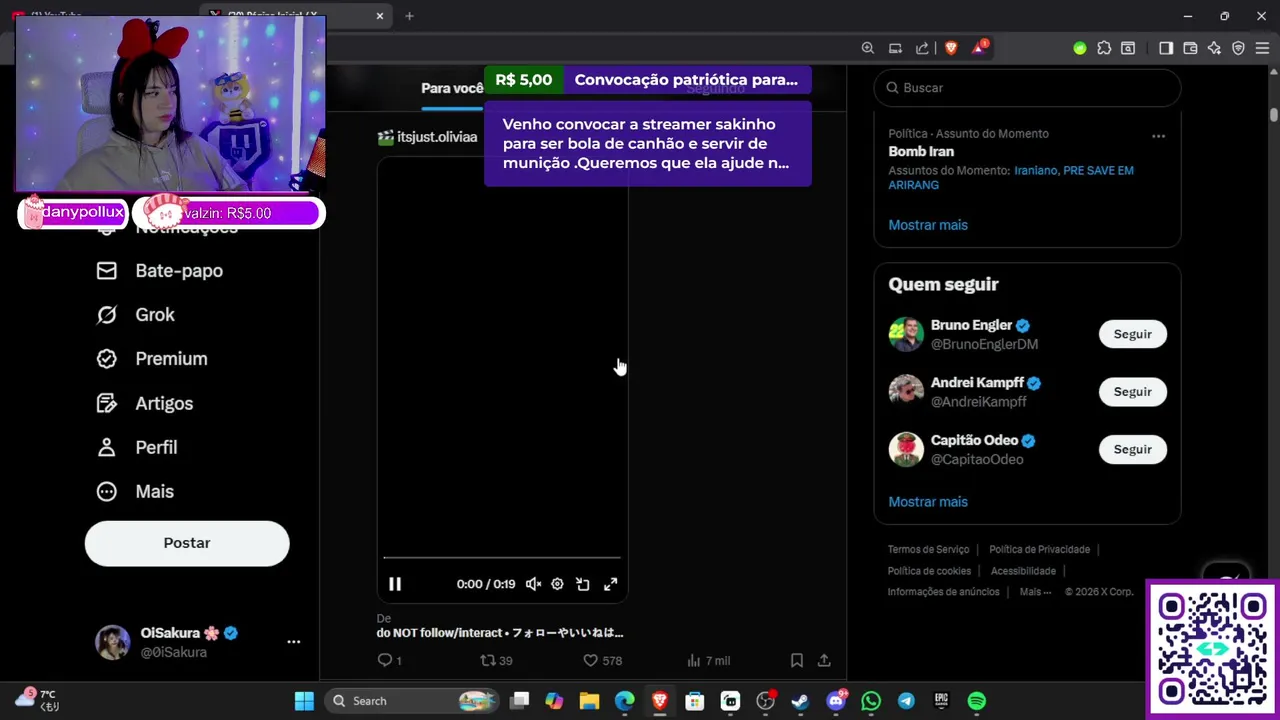Open File Explorer from the taskbar
1280x720 pixels.
589,701
